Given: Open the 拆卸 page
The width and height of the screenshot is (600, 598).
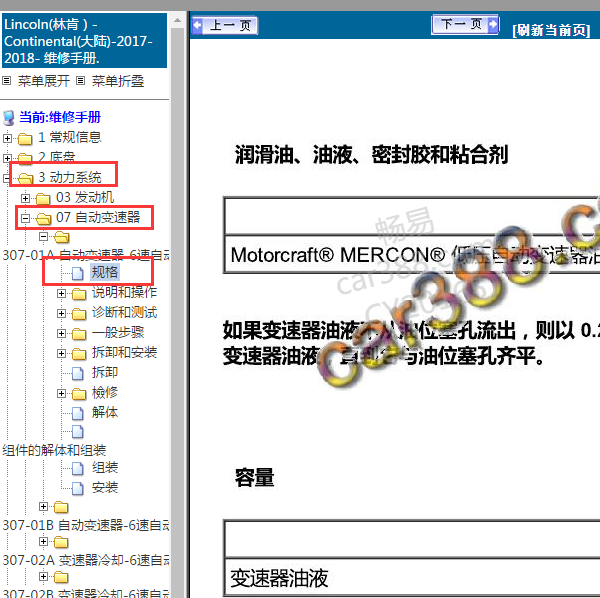Looking at the screenshot, I should click(x=105, y=372).
